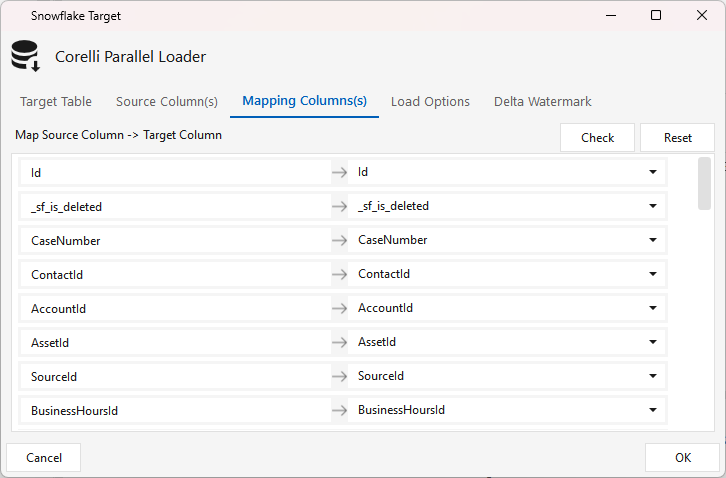This screenshot has width=726, height=478.
Task: Expand the BusinessHoursId target column dropdown arrow
Action: [x=653, y=410]
